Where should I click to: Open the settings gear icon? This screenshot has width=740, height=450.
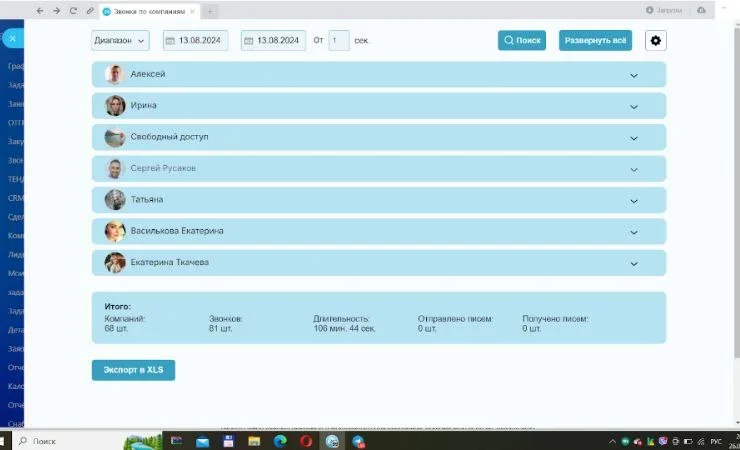(656, 41)
